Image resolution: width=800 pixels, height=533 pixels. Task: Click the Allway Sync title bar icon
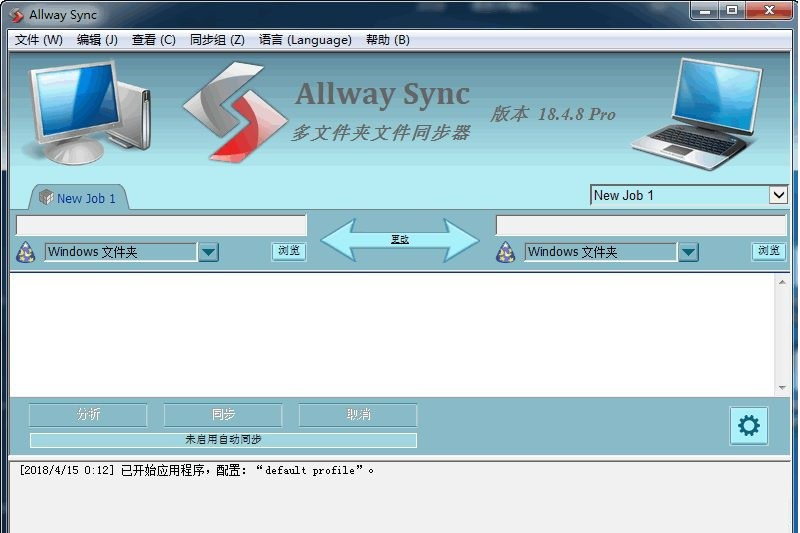17,15
